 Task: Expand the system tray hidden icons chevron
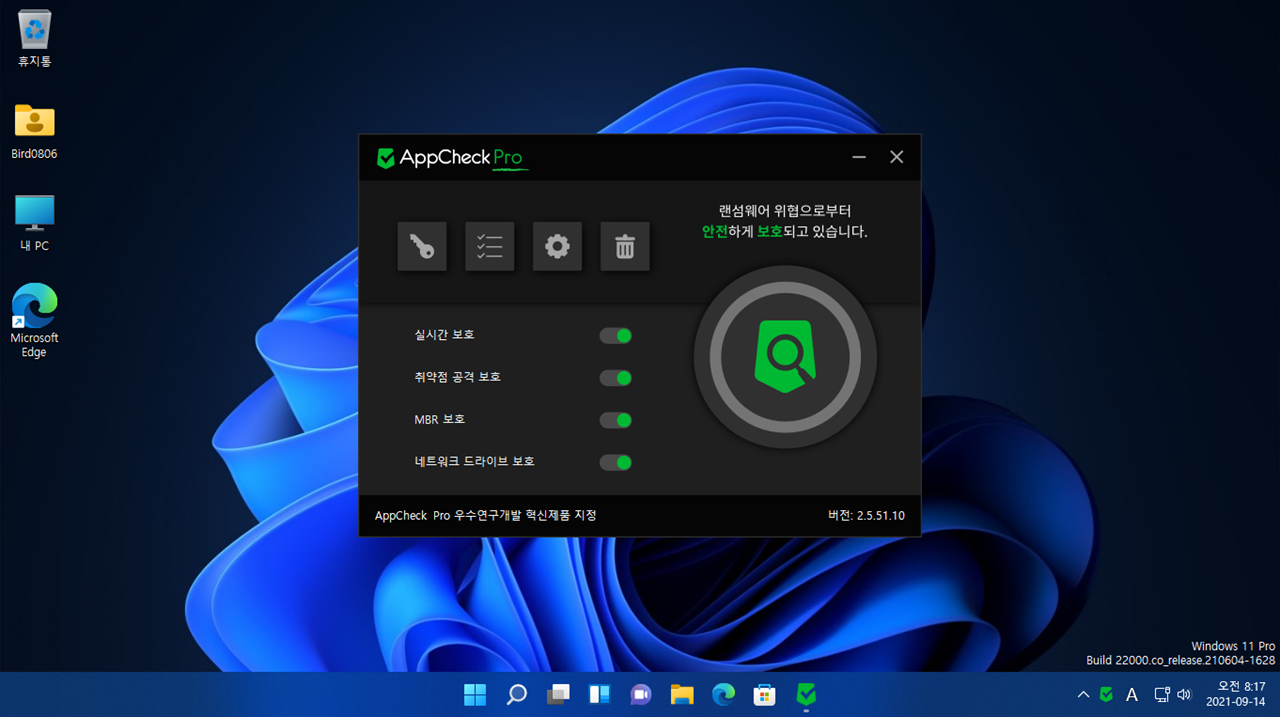pyautogui.click(x=1083, y=694)
